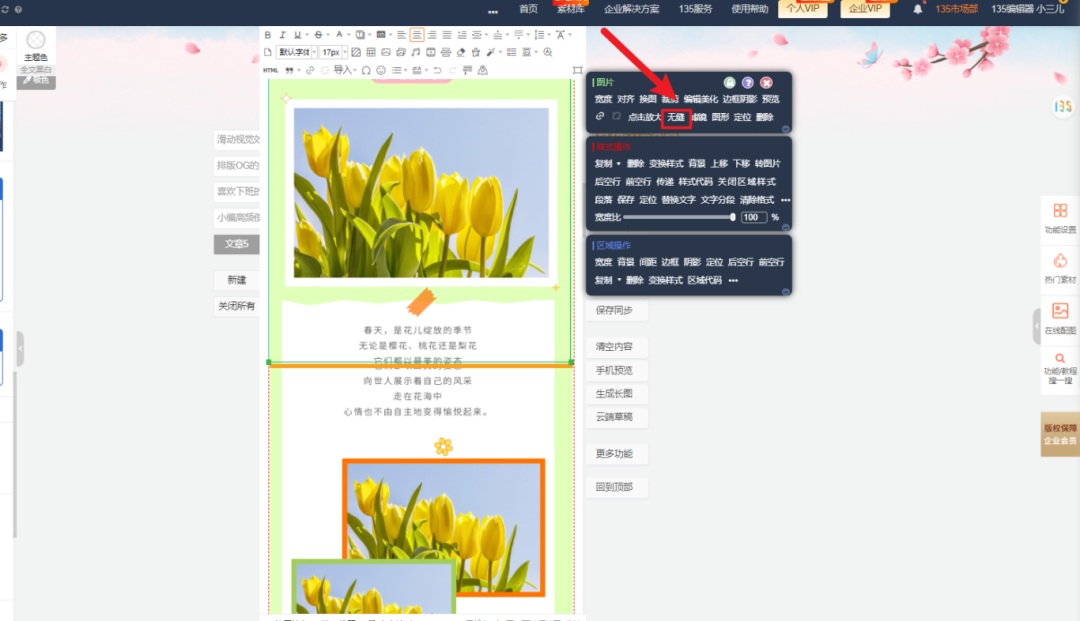Click the new blank document icon
The height and width of the screenshot is (621, 1080).
point(267,52)
